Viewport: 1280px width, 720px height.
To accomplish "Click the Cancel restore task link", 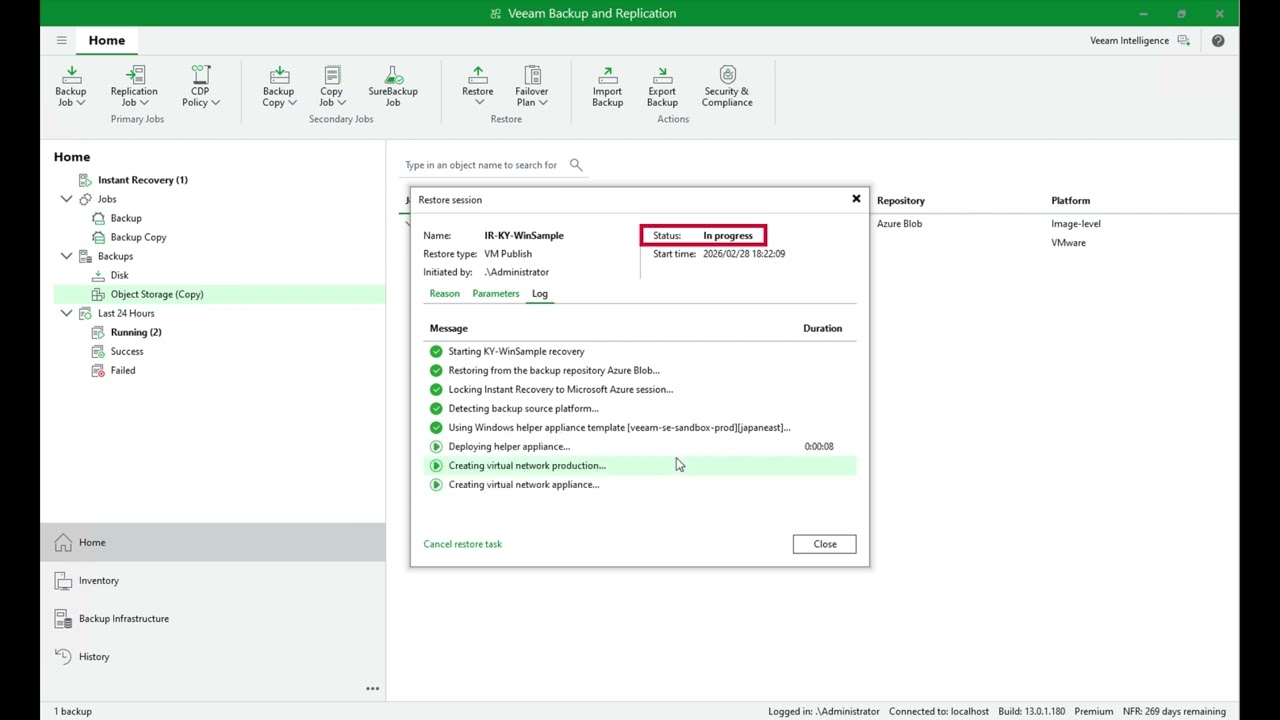I will pos(462,544).
